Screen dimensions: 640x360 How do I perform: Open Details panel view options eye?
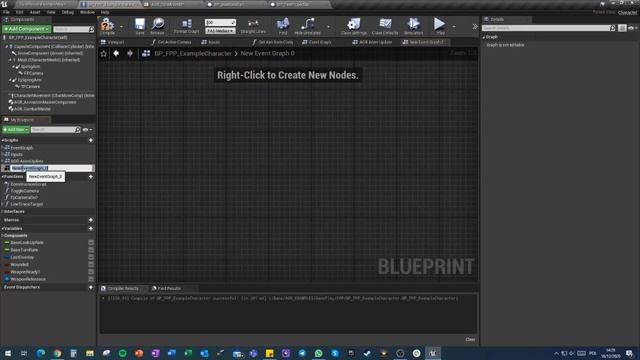(x=632, y=28)
